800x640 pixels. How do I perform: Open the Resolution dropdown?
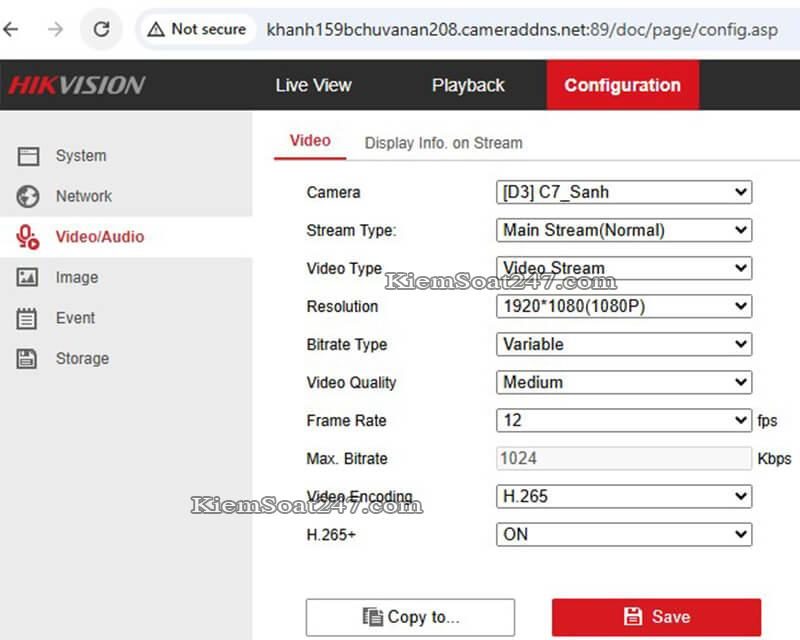click(624, 306)
